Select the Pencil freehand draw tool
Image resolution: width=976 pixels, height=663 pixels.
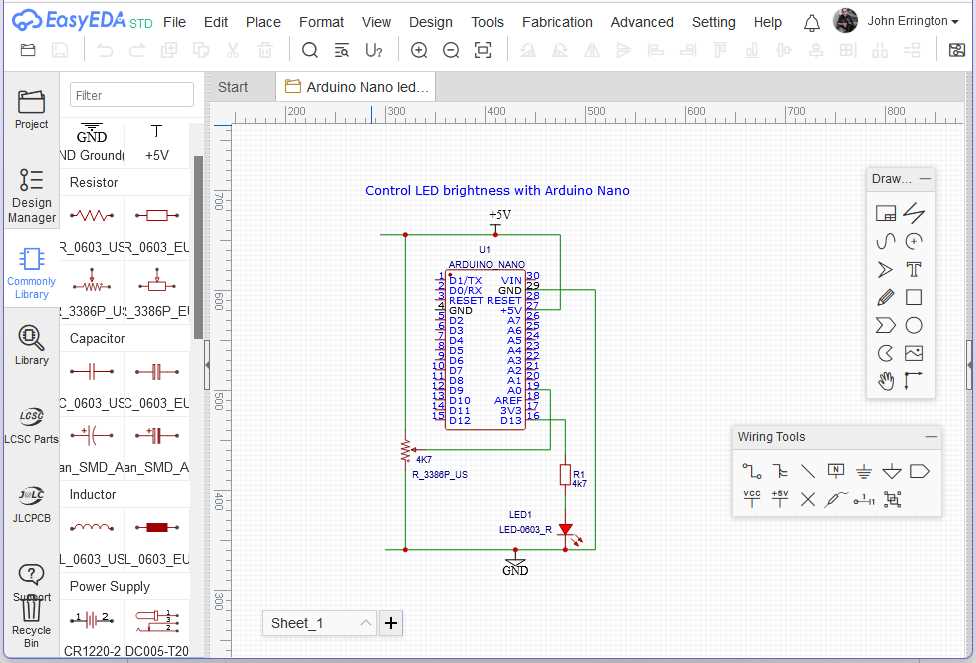click(x=886, y=297)
